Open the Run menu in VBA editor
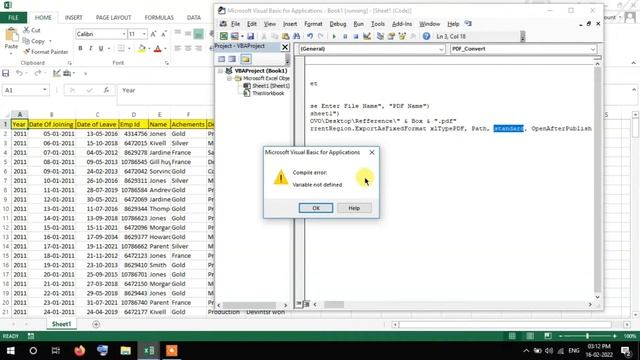The image size is (640, 360). click(x=358, y=24)
